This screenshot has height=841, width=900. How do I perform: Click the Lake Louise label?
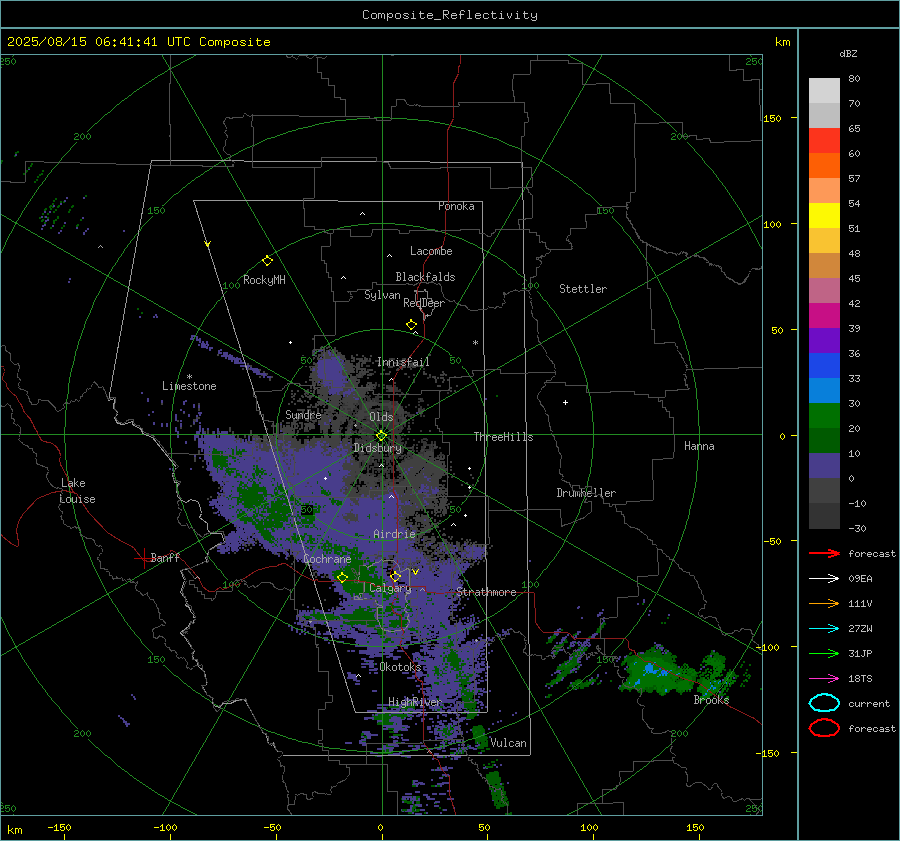pos(77,491)
